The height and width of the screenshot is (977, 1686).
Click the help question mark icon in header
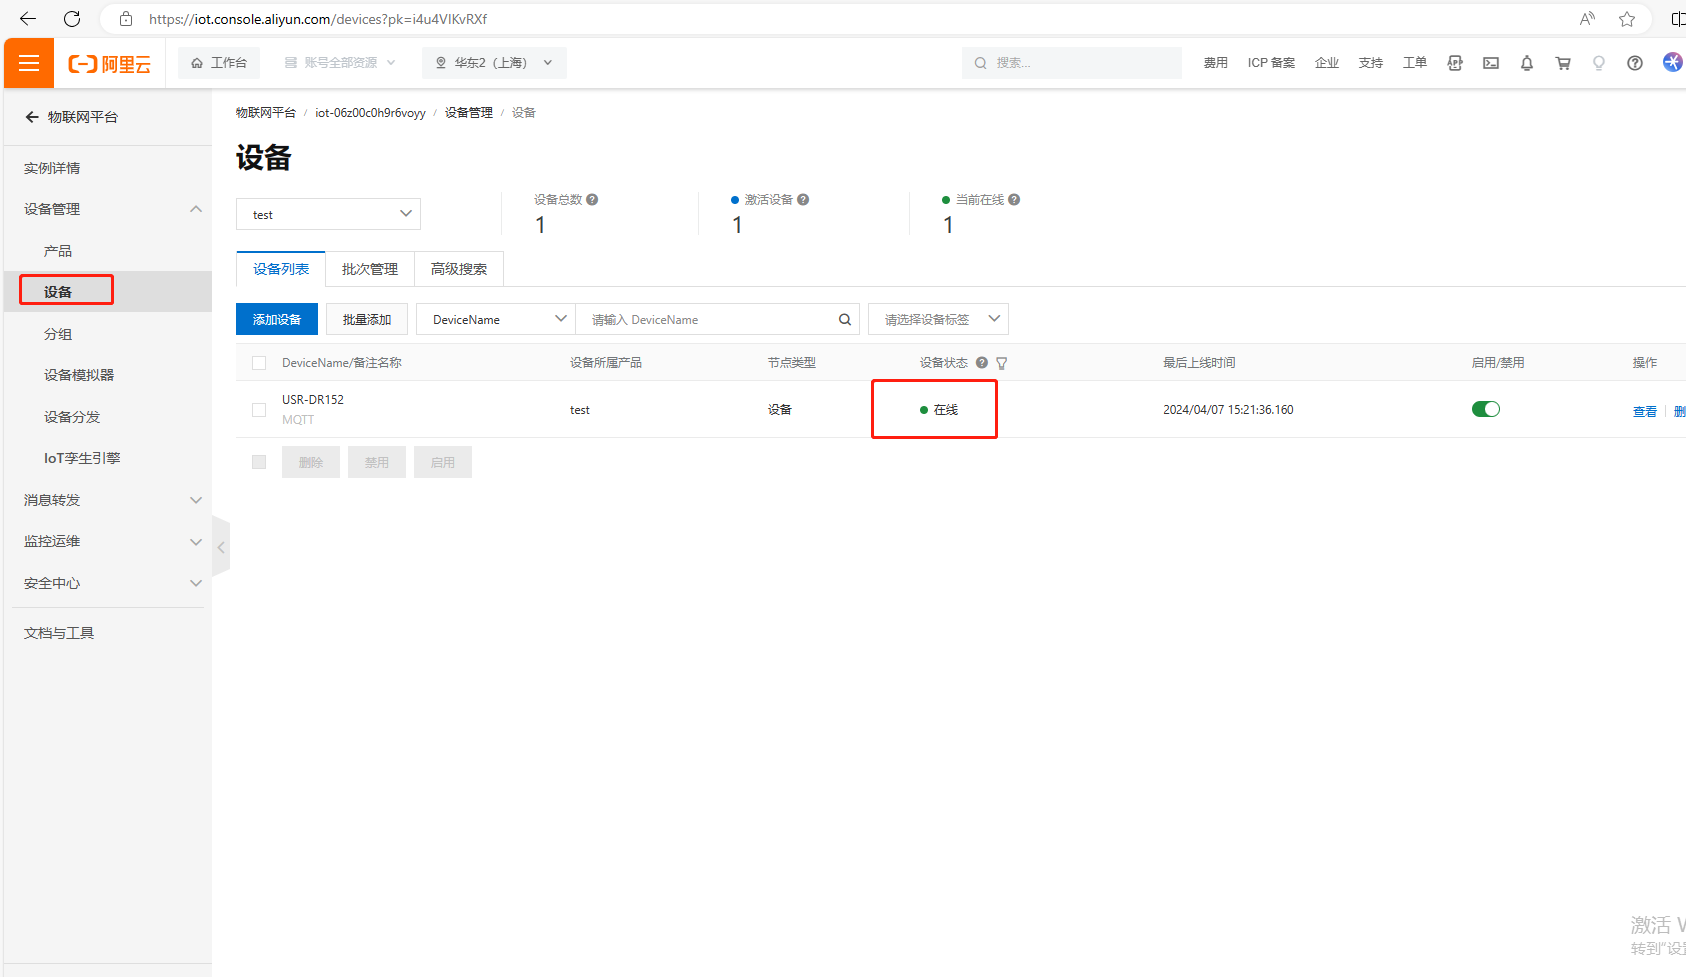1634,63
